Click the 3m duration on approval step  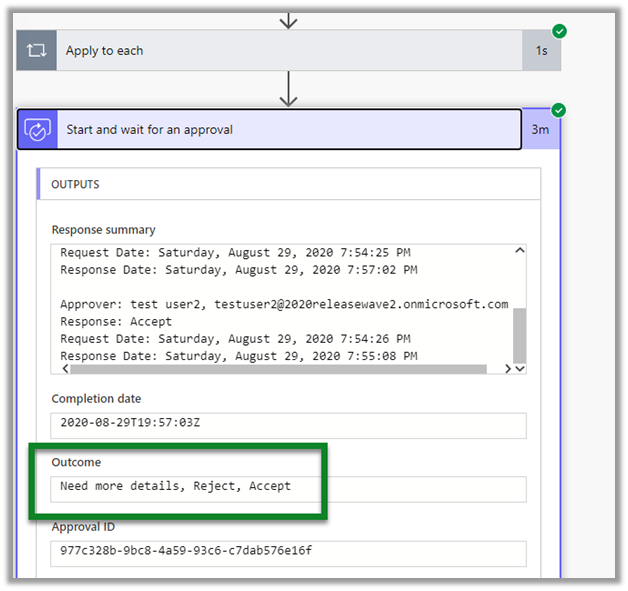pyautogui.click(x=540, y=130)
